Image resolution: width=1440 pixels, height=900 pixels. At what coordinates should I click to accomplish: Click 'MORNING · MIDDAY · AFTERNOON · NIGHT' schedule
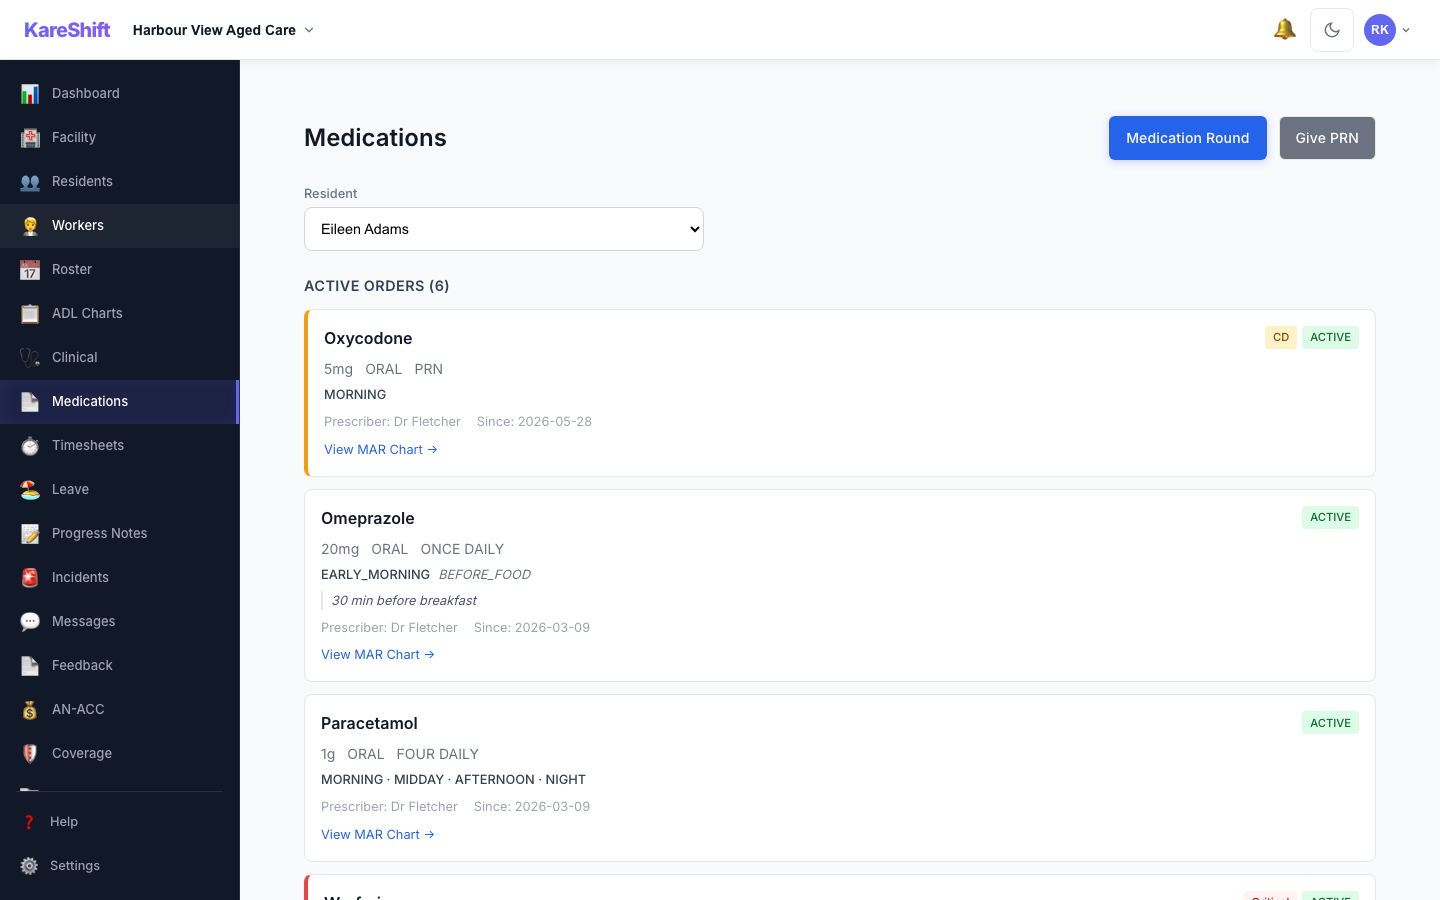[x=453, y=780]
